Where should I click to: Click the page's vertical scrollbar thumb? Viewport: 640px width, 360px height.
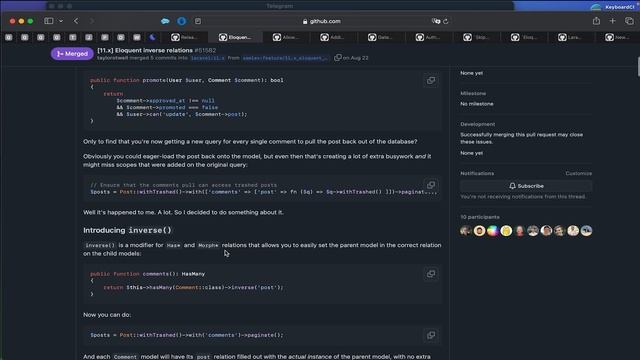tap(638, 67)
